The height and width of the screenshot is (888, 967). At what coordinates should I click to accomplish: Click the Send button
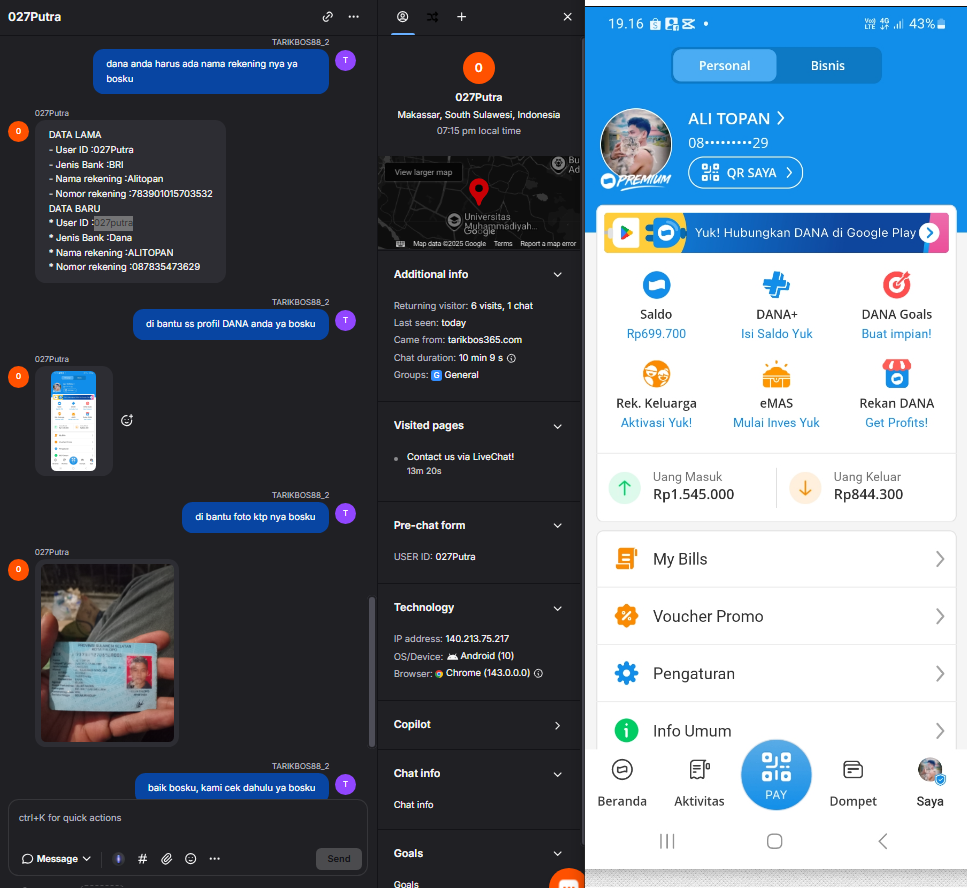339,859
